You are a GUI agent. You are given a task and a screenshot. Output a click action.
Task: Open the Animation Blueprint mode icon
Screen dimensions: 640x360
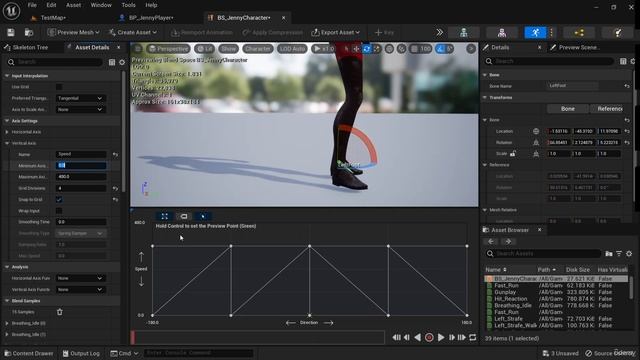click(x=579, y=33)
